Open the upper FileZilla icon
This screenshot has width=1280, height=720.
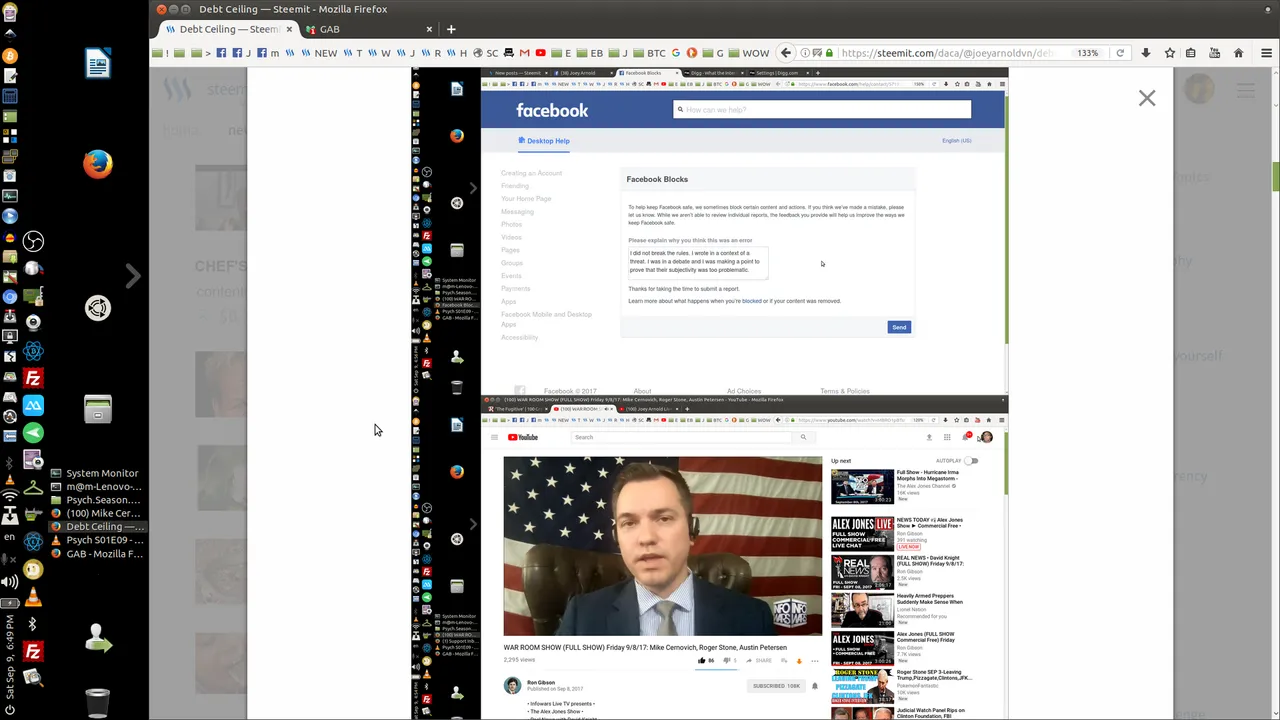[33, 378]
